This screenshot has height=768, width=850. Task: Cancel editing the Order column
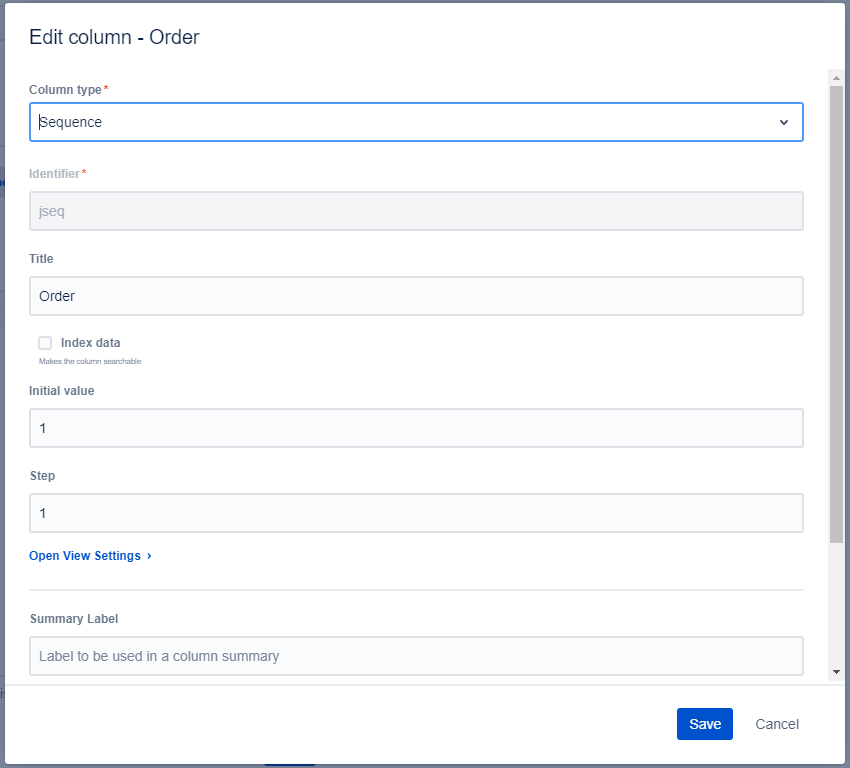tap(777, 724)
